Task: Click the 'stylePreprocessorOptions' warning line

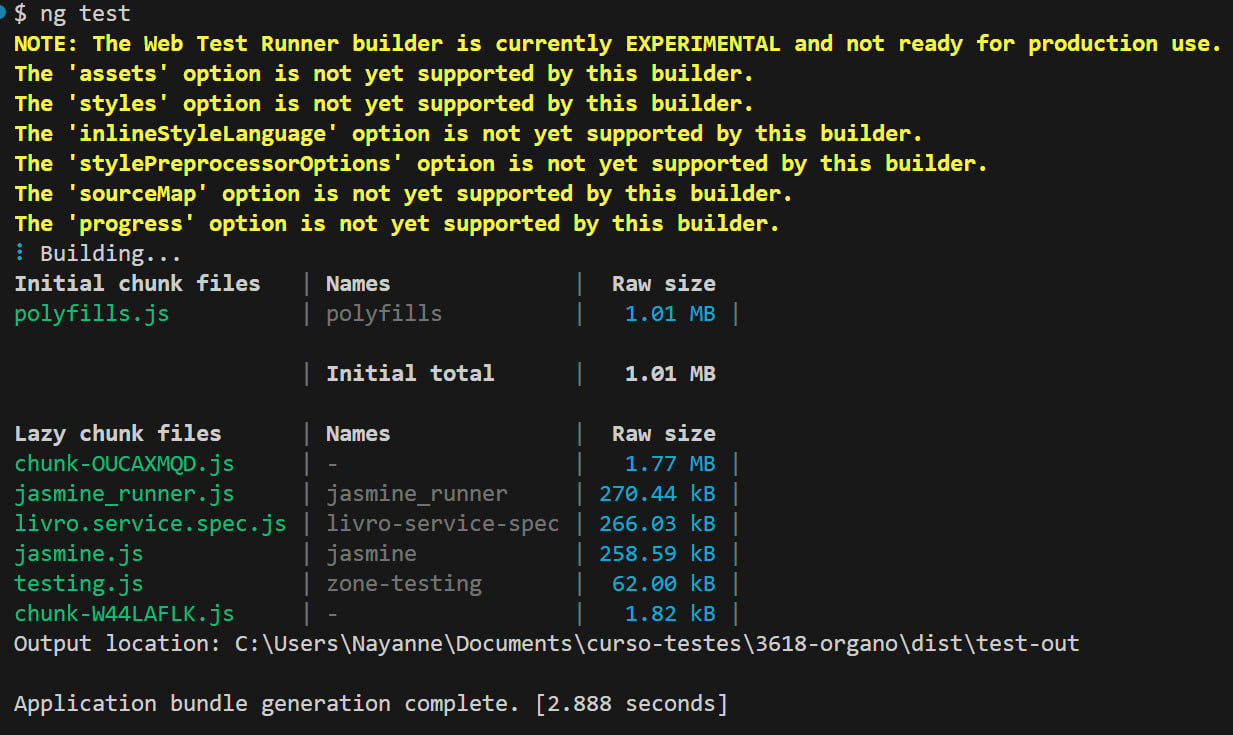Action: (x=501, y=164)
